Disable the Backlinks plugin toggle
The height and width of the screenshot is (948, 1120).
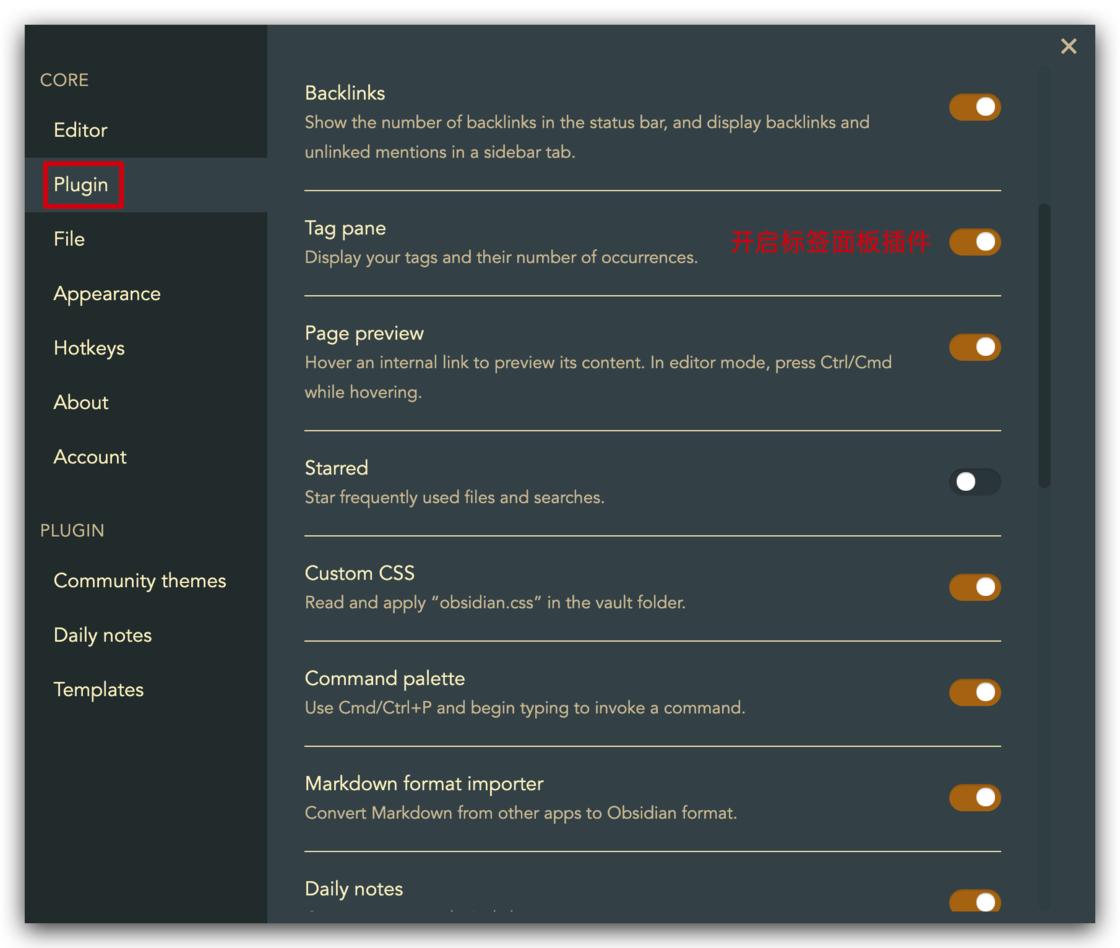974,107
